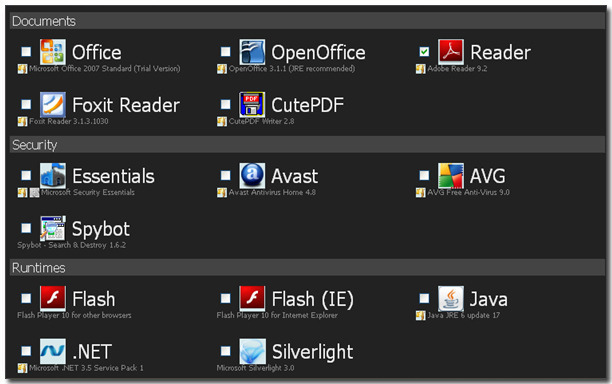Click the AVG colorful icon
The height and width of the screenshot is (384, 612).
click(451, 176)
